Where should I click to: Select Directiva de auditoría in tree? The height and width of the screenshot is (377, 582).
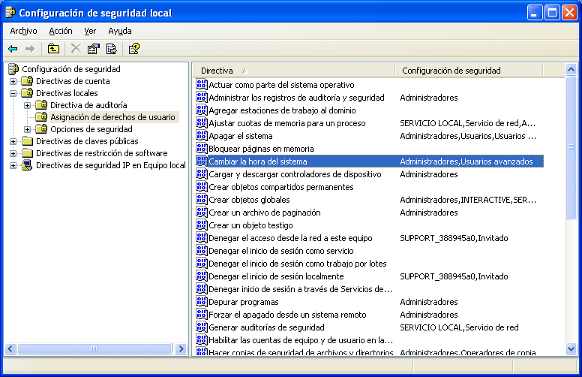pyautogui.click(x=89, y=105)
